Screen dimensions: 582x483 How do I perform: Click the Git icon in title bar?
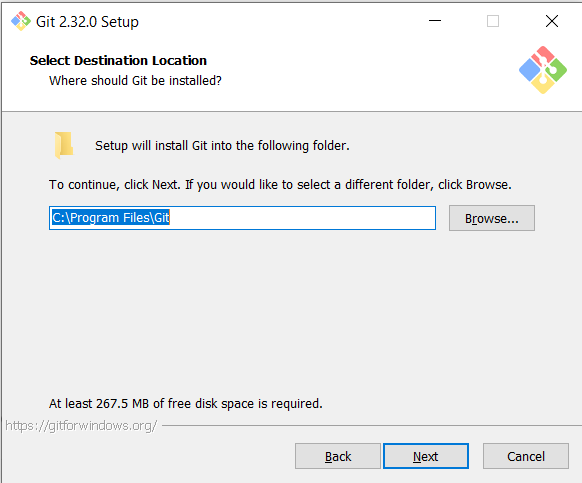tap(20, 21)
